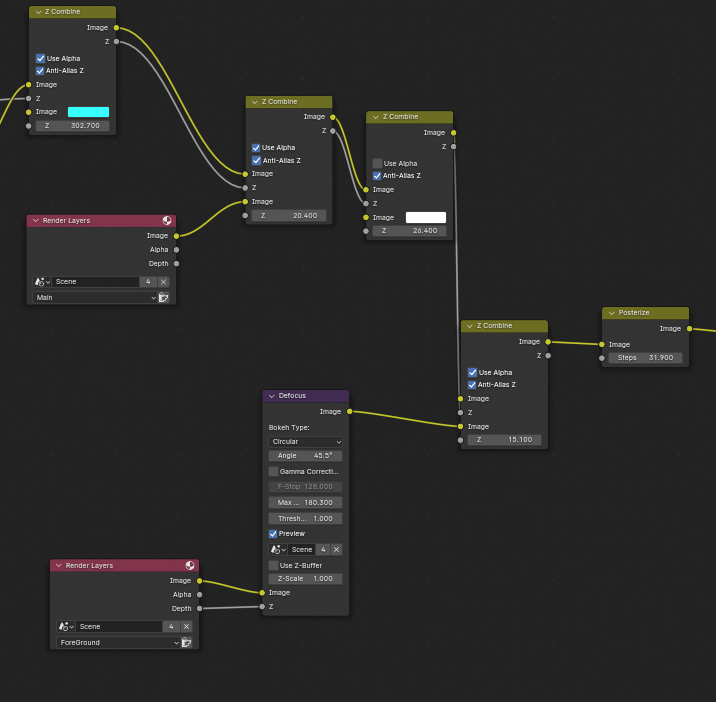Image resolution: width=716 pixels, height=702 pixels.
Task: Turn on Gamma Correction in Defocus node
Action: (273, 471)
